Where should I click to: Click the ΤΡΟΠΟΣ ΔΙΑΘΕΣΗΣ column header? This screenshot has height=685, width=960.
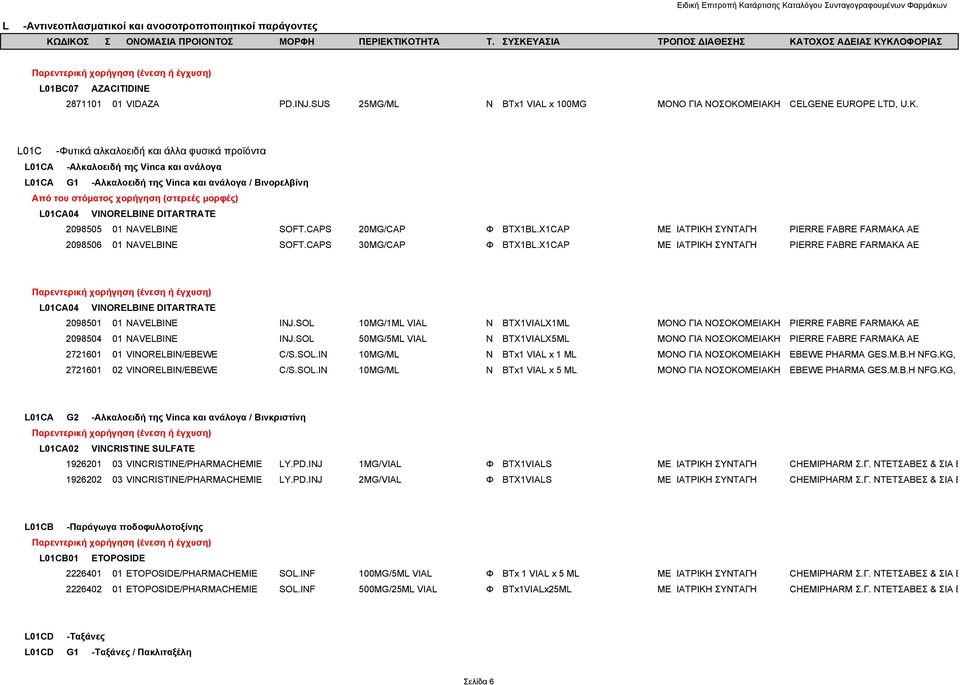tap(701, 42)
